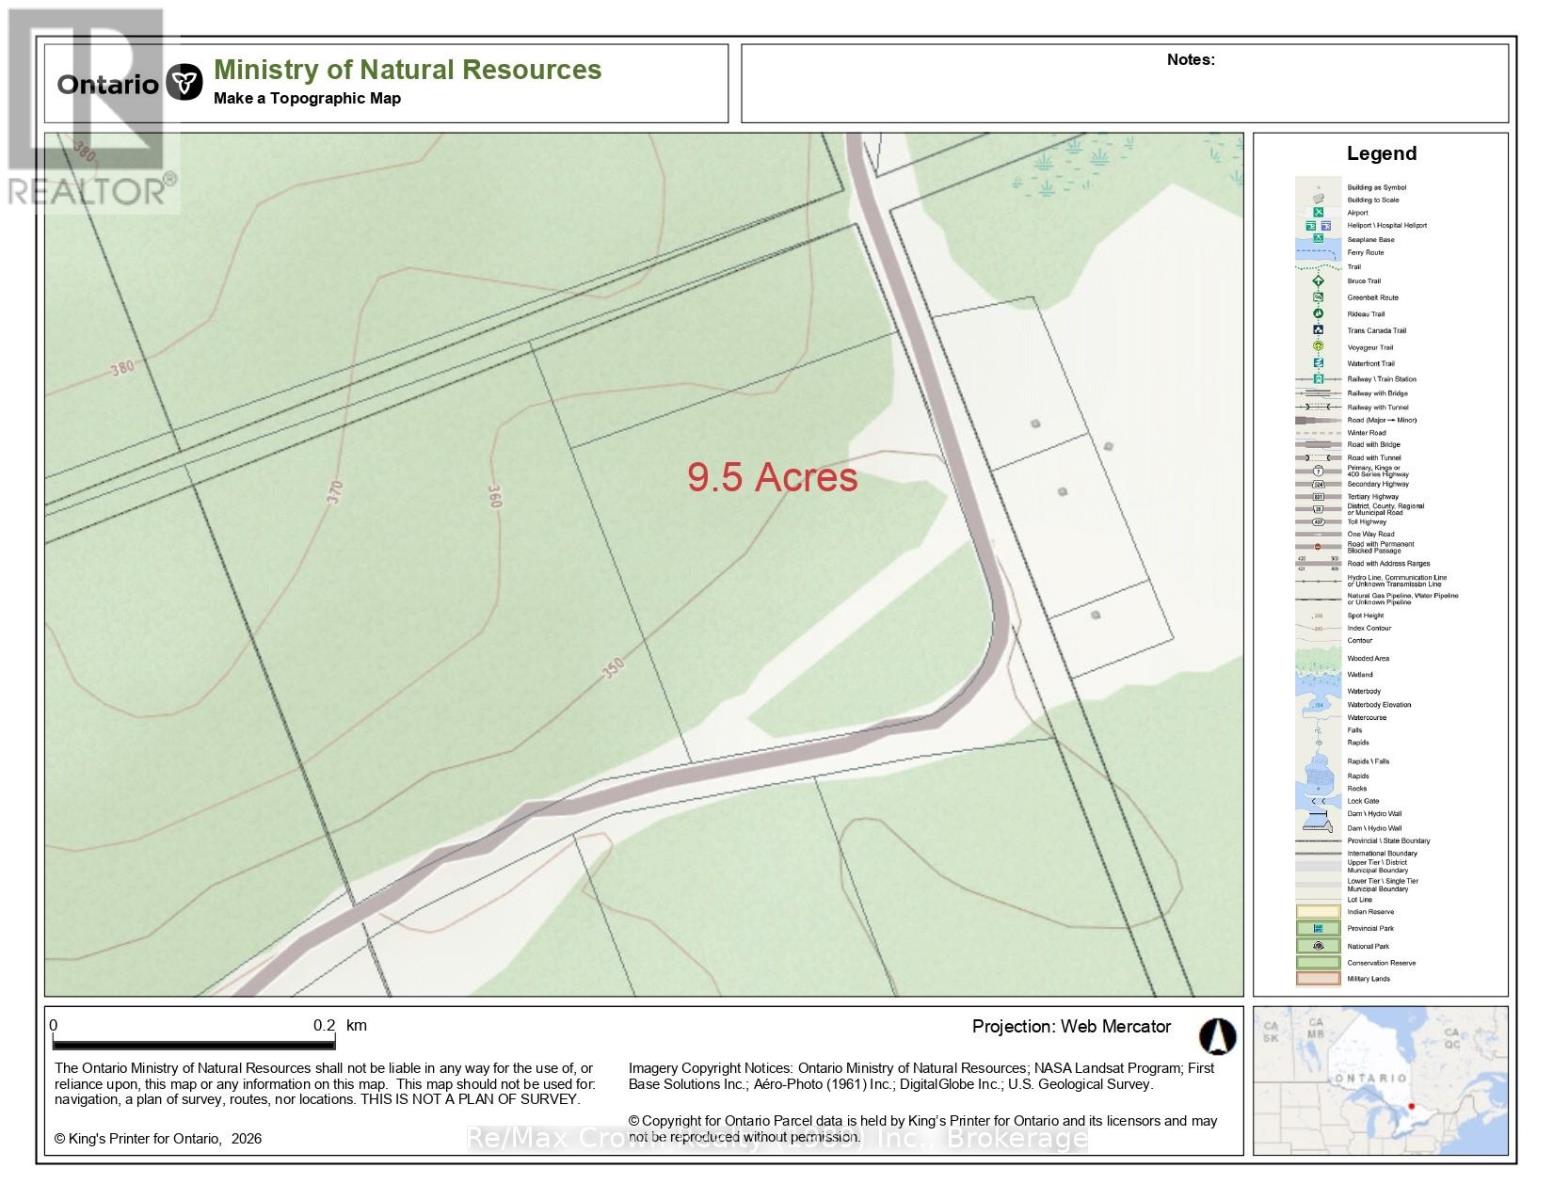The height and width of the screenshot is (1200, 1553).
Task: Click the Bruce Trail diamond icon
Action: click(1318, 281)
